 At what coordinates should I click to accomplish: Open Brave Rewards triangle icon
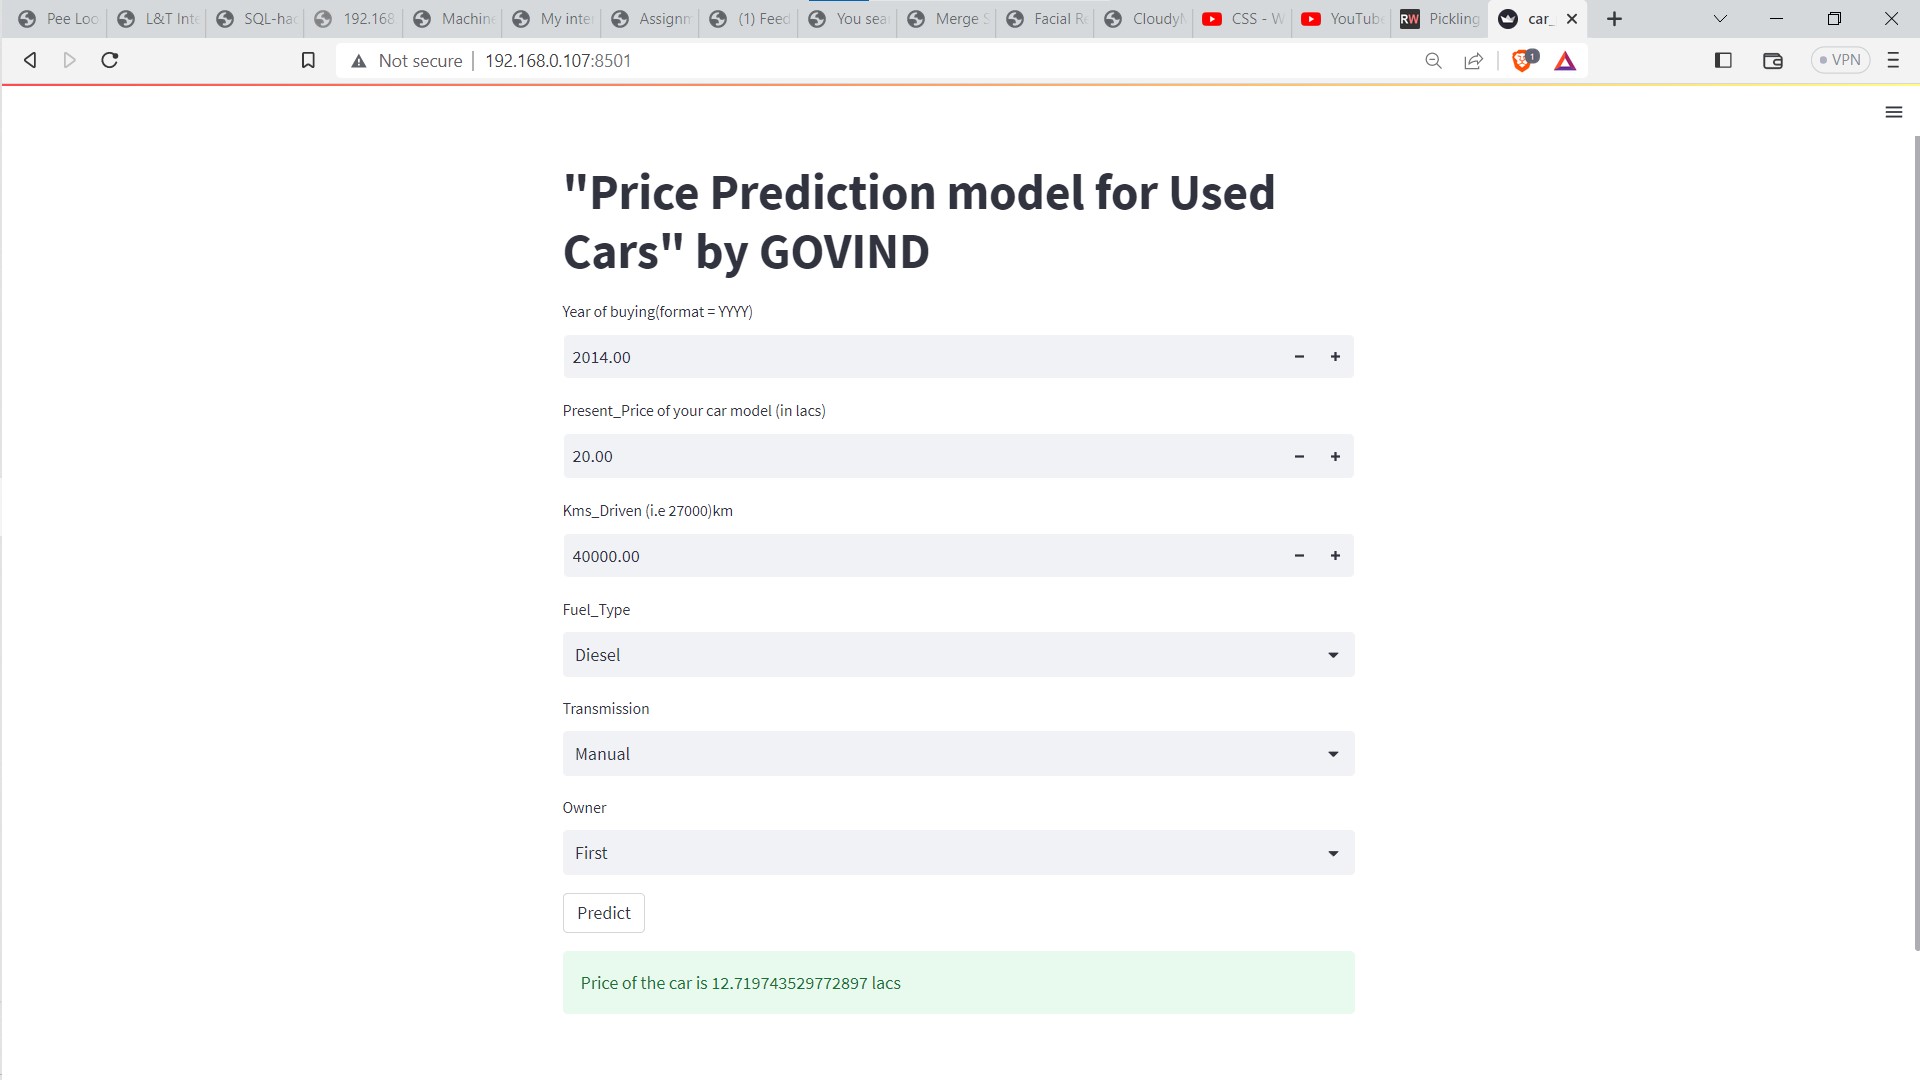click(x=1565, y=60)
